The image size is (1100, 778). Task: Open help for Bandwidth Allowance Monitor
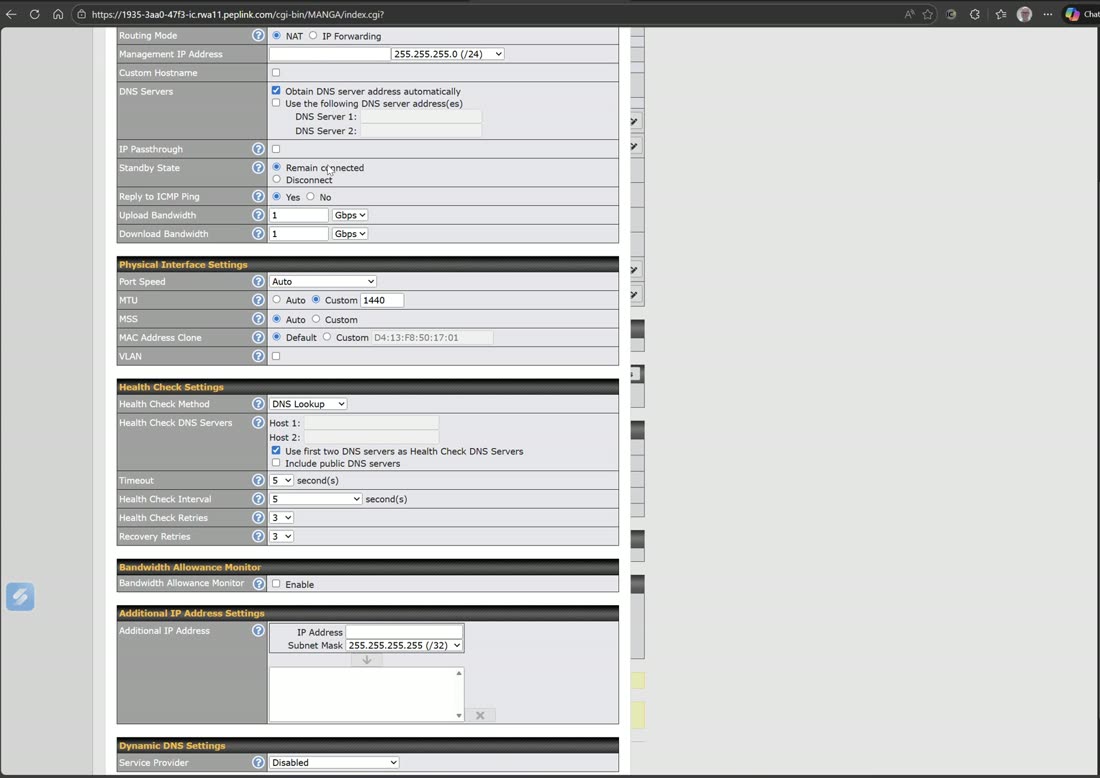pyautogui.click(x=259, y=584)
